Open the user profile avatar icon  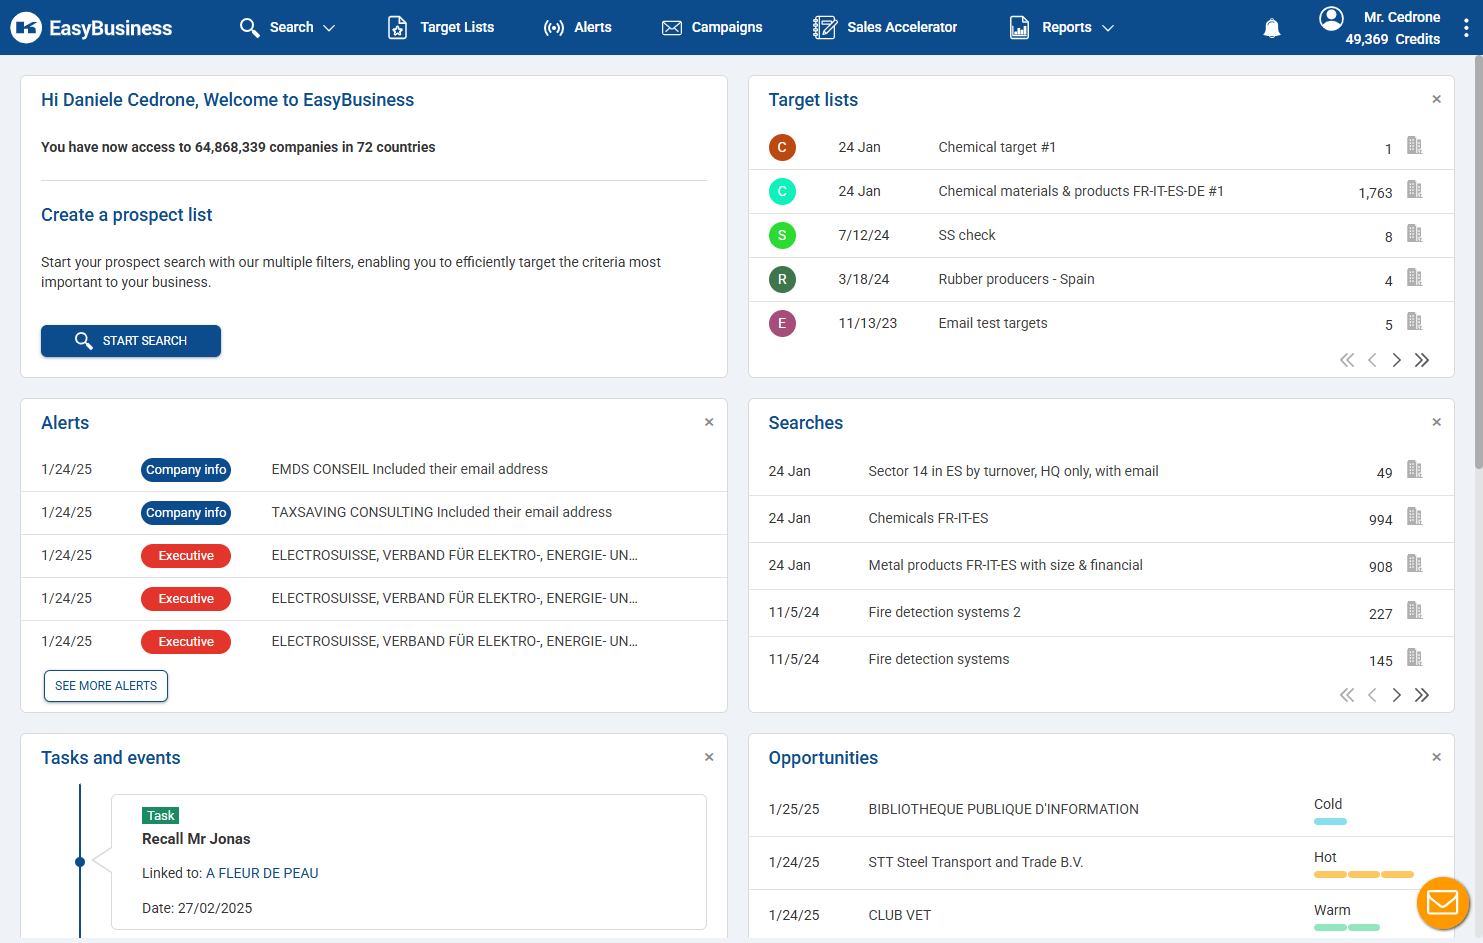pos(1331,18)
